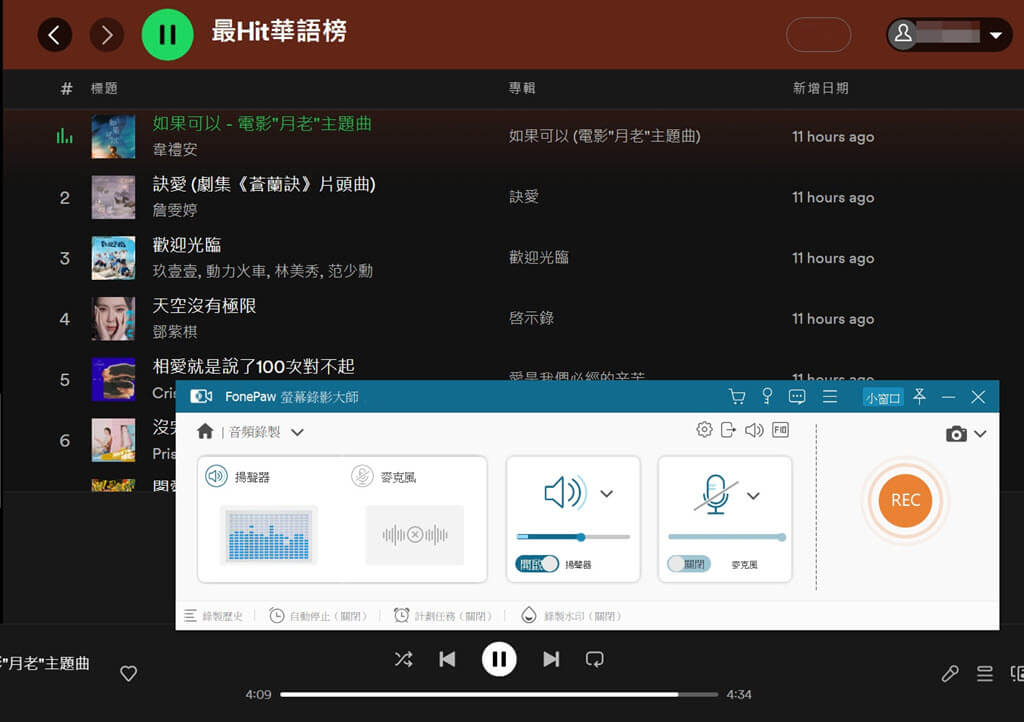
Task: Go back with Spotify's back arrow
Action: pos(54,35)
